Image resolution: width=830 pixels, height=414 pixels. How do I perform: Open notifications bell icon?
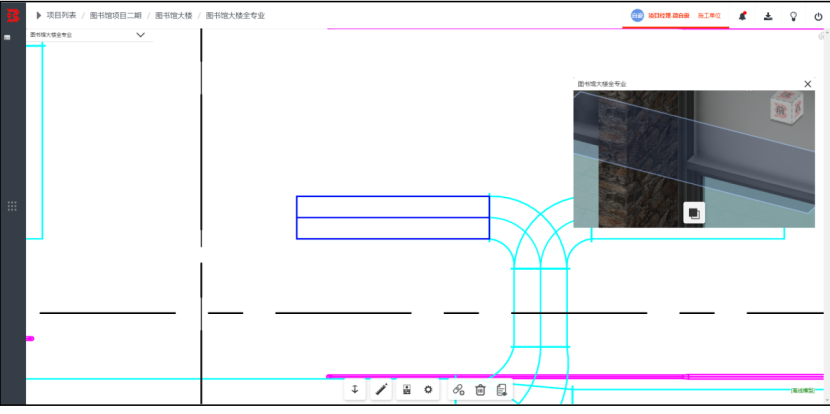click(742, 16)
